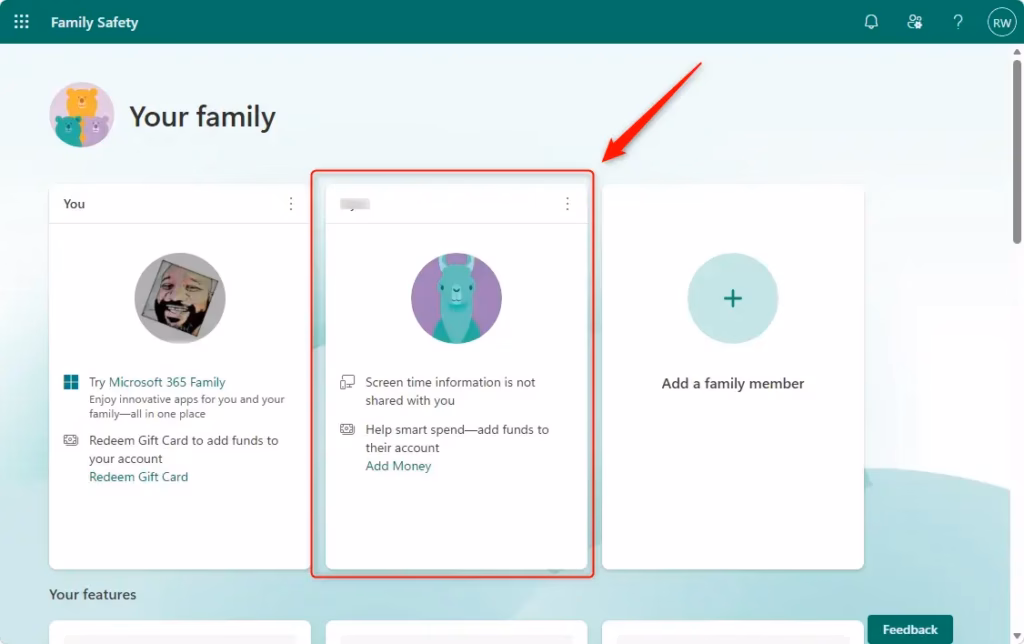The height and width of the screenshot is (644, 1024).
Task: Click the plus add member circle
Action: point(733,298)
